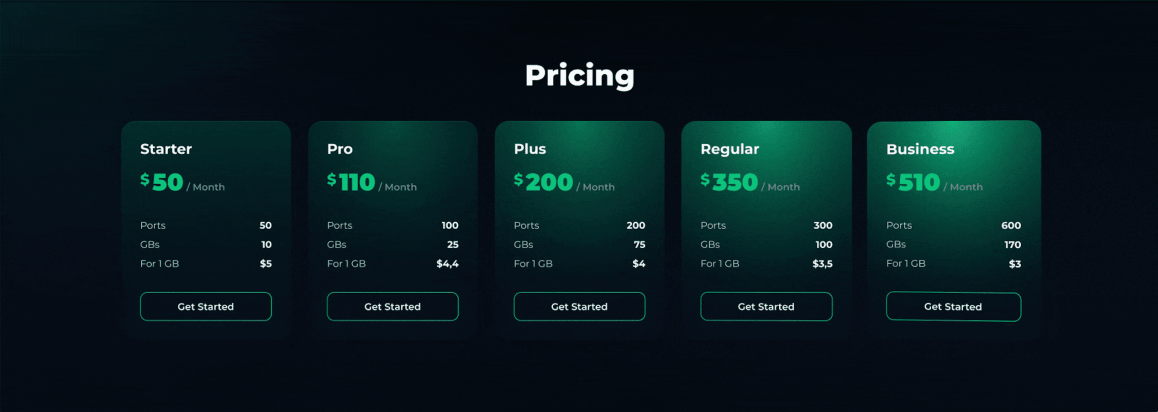The width and height of the screenshot is (1158, 412).
Task: Select the Business plan title
Action: pyautogui.click(x=920, y=149)
